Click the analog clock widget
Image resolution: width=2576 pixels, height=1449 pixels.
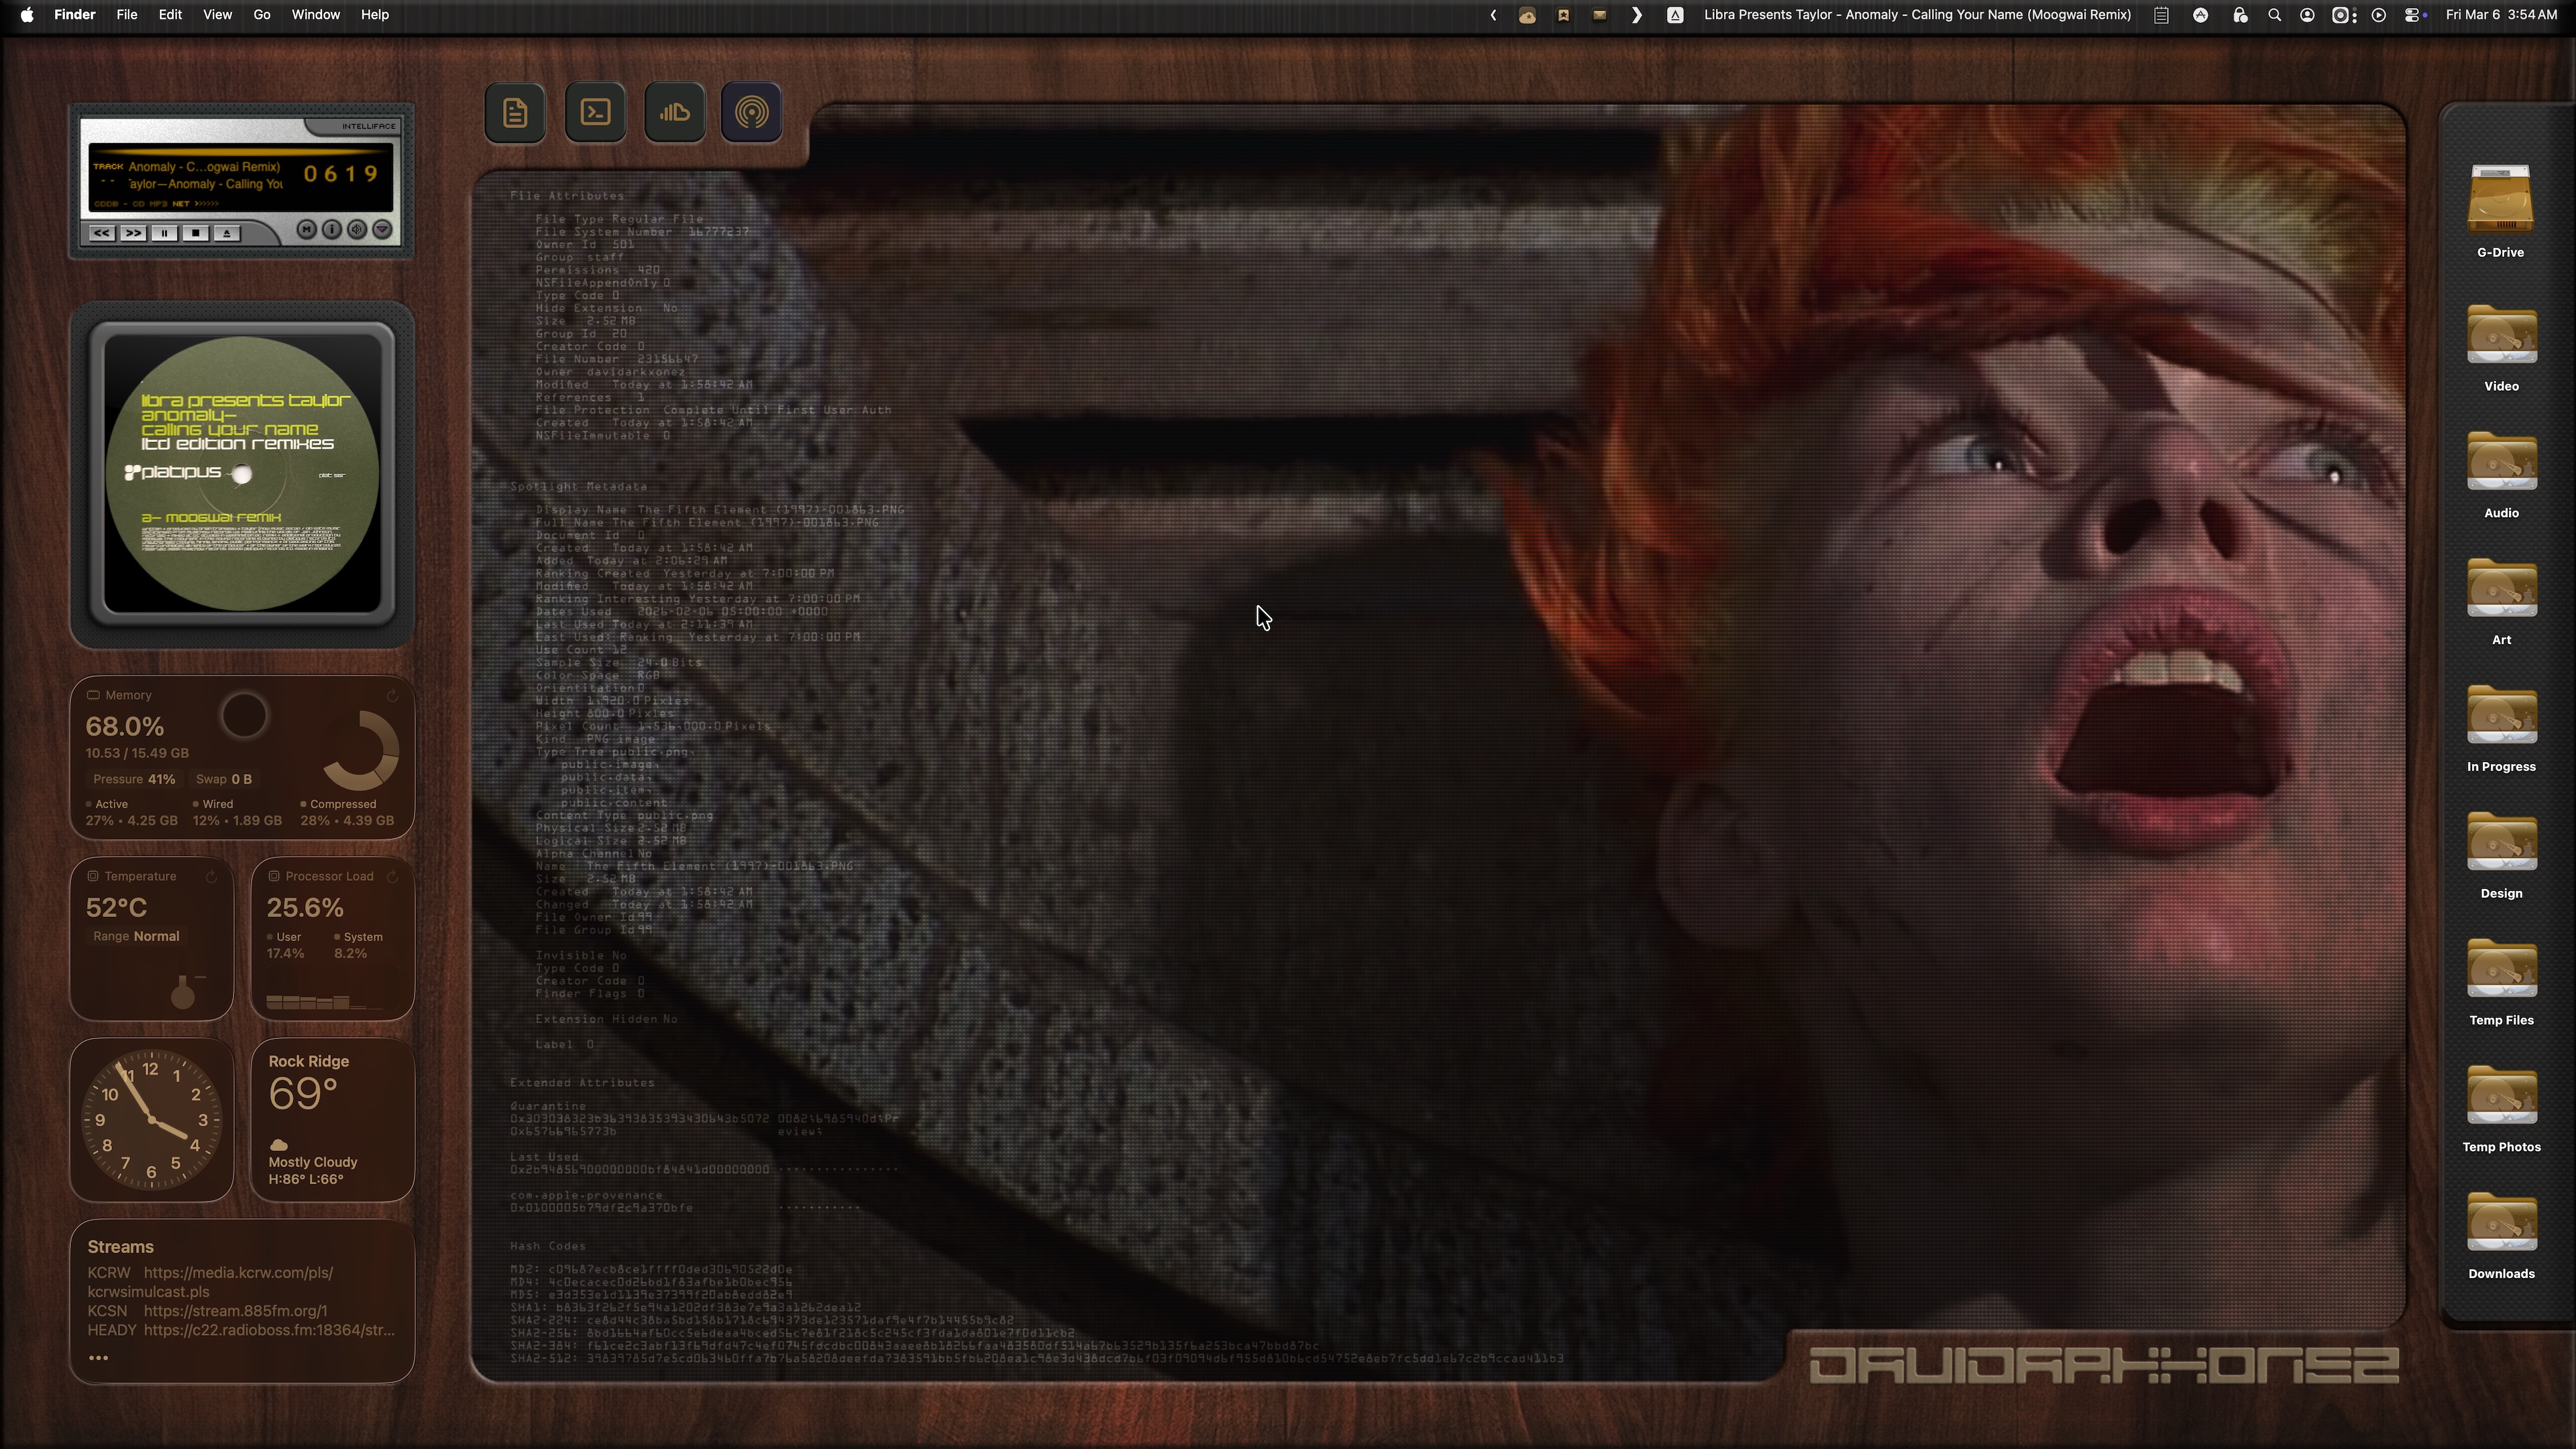point(151,1119)
